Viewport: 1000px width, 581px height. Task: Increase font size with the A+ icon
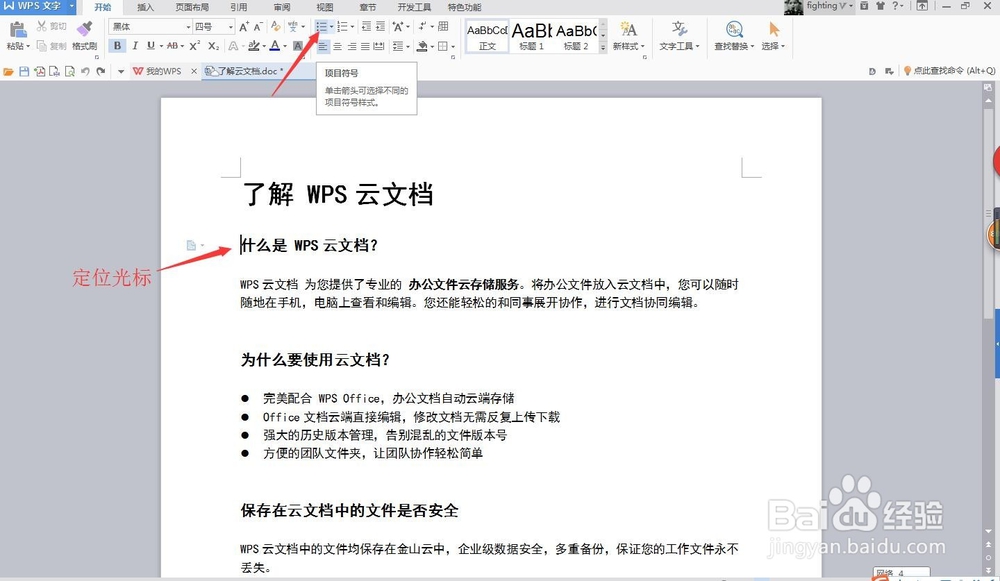pos(244,27)
